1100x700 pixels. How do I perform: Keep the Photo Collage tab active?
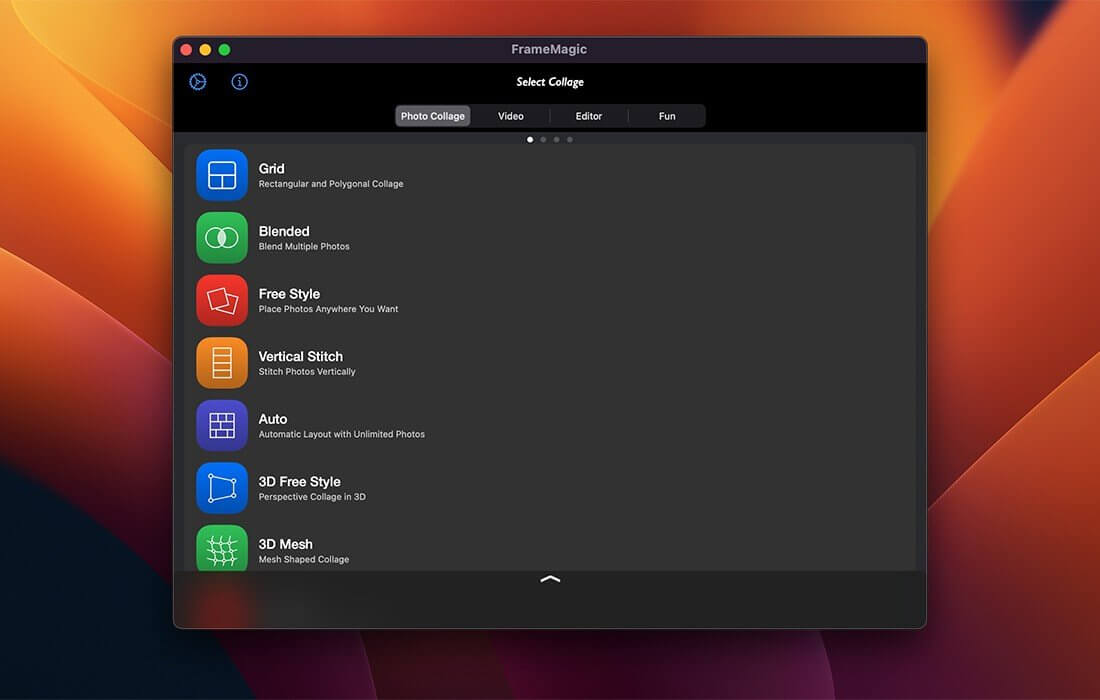[432, 115]
